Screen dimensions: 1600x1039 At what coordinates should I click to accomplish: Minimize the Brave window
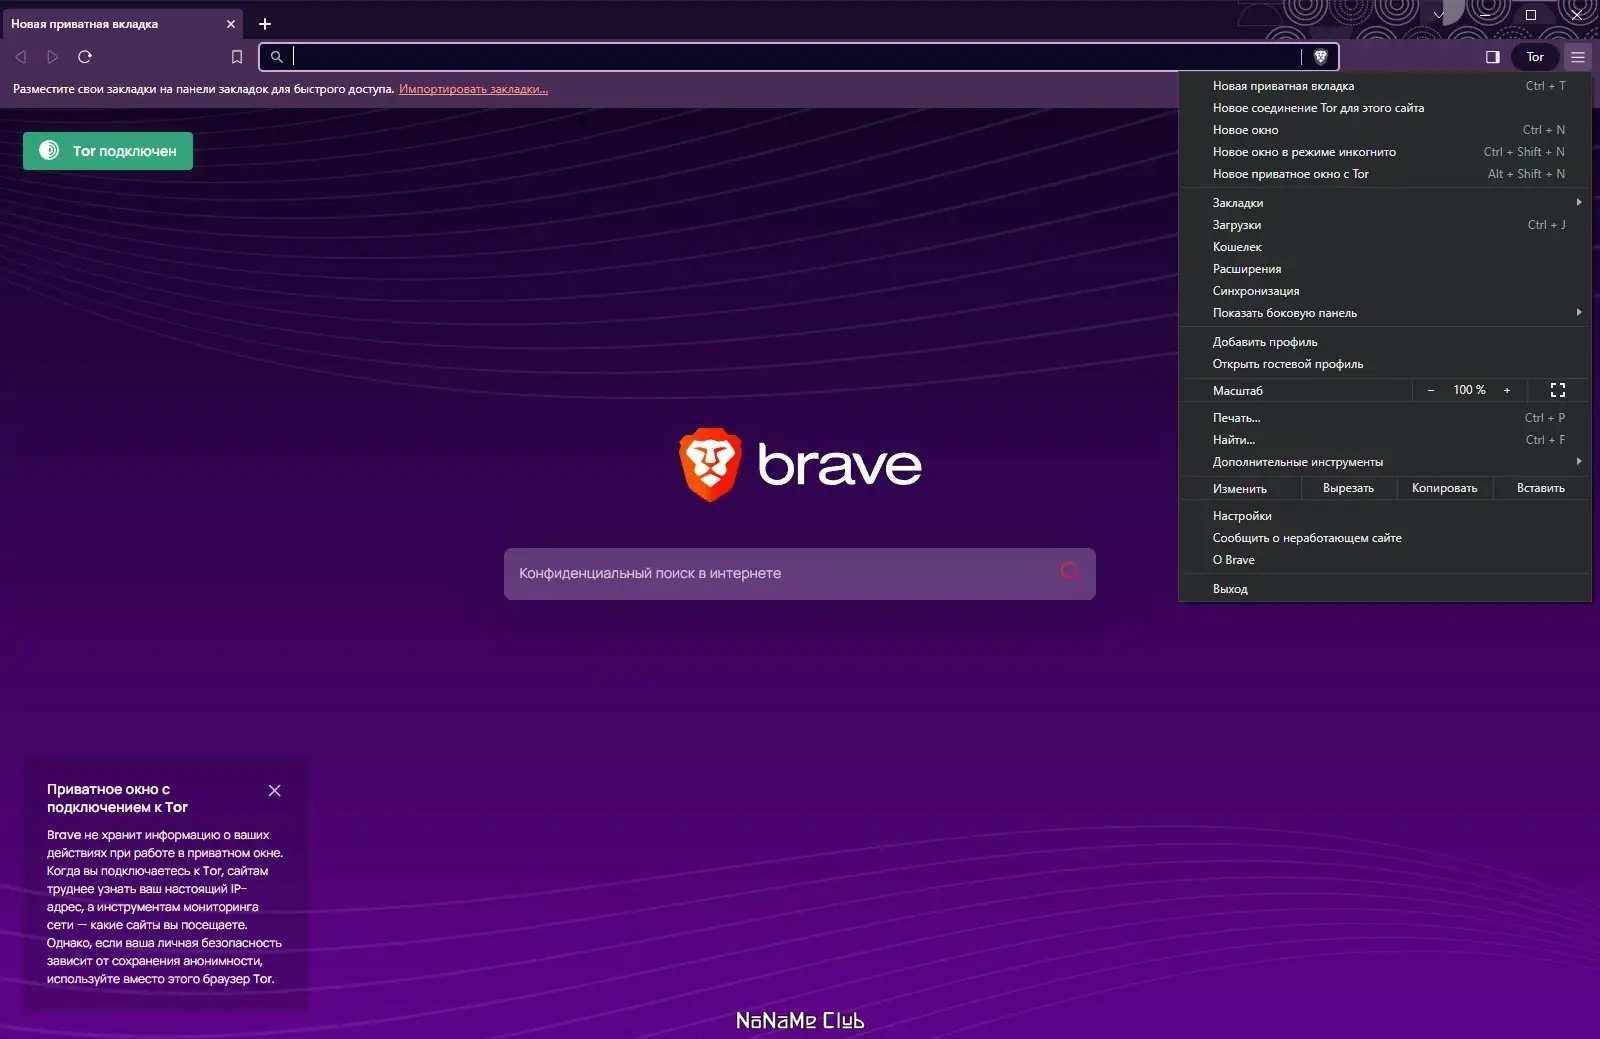click(x=1485, y=15)
